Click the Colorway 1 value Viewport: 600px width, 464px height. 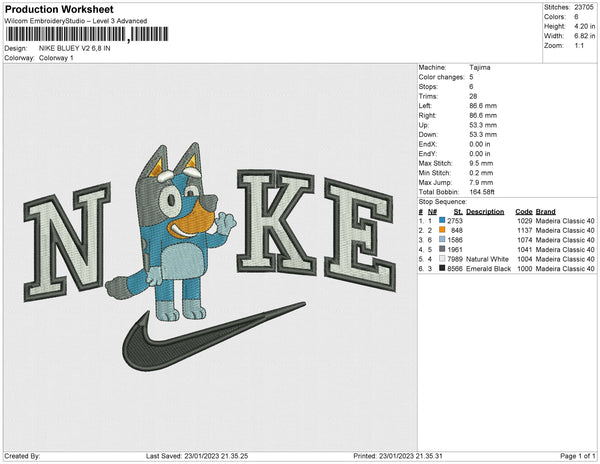pos(56,58)
